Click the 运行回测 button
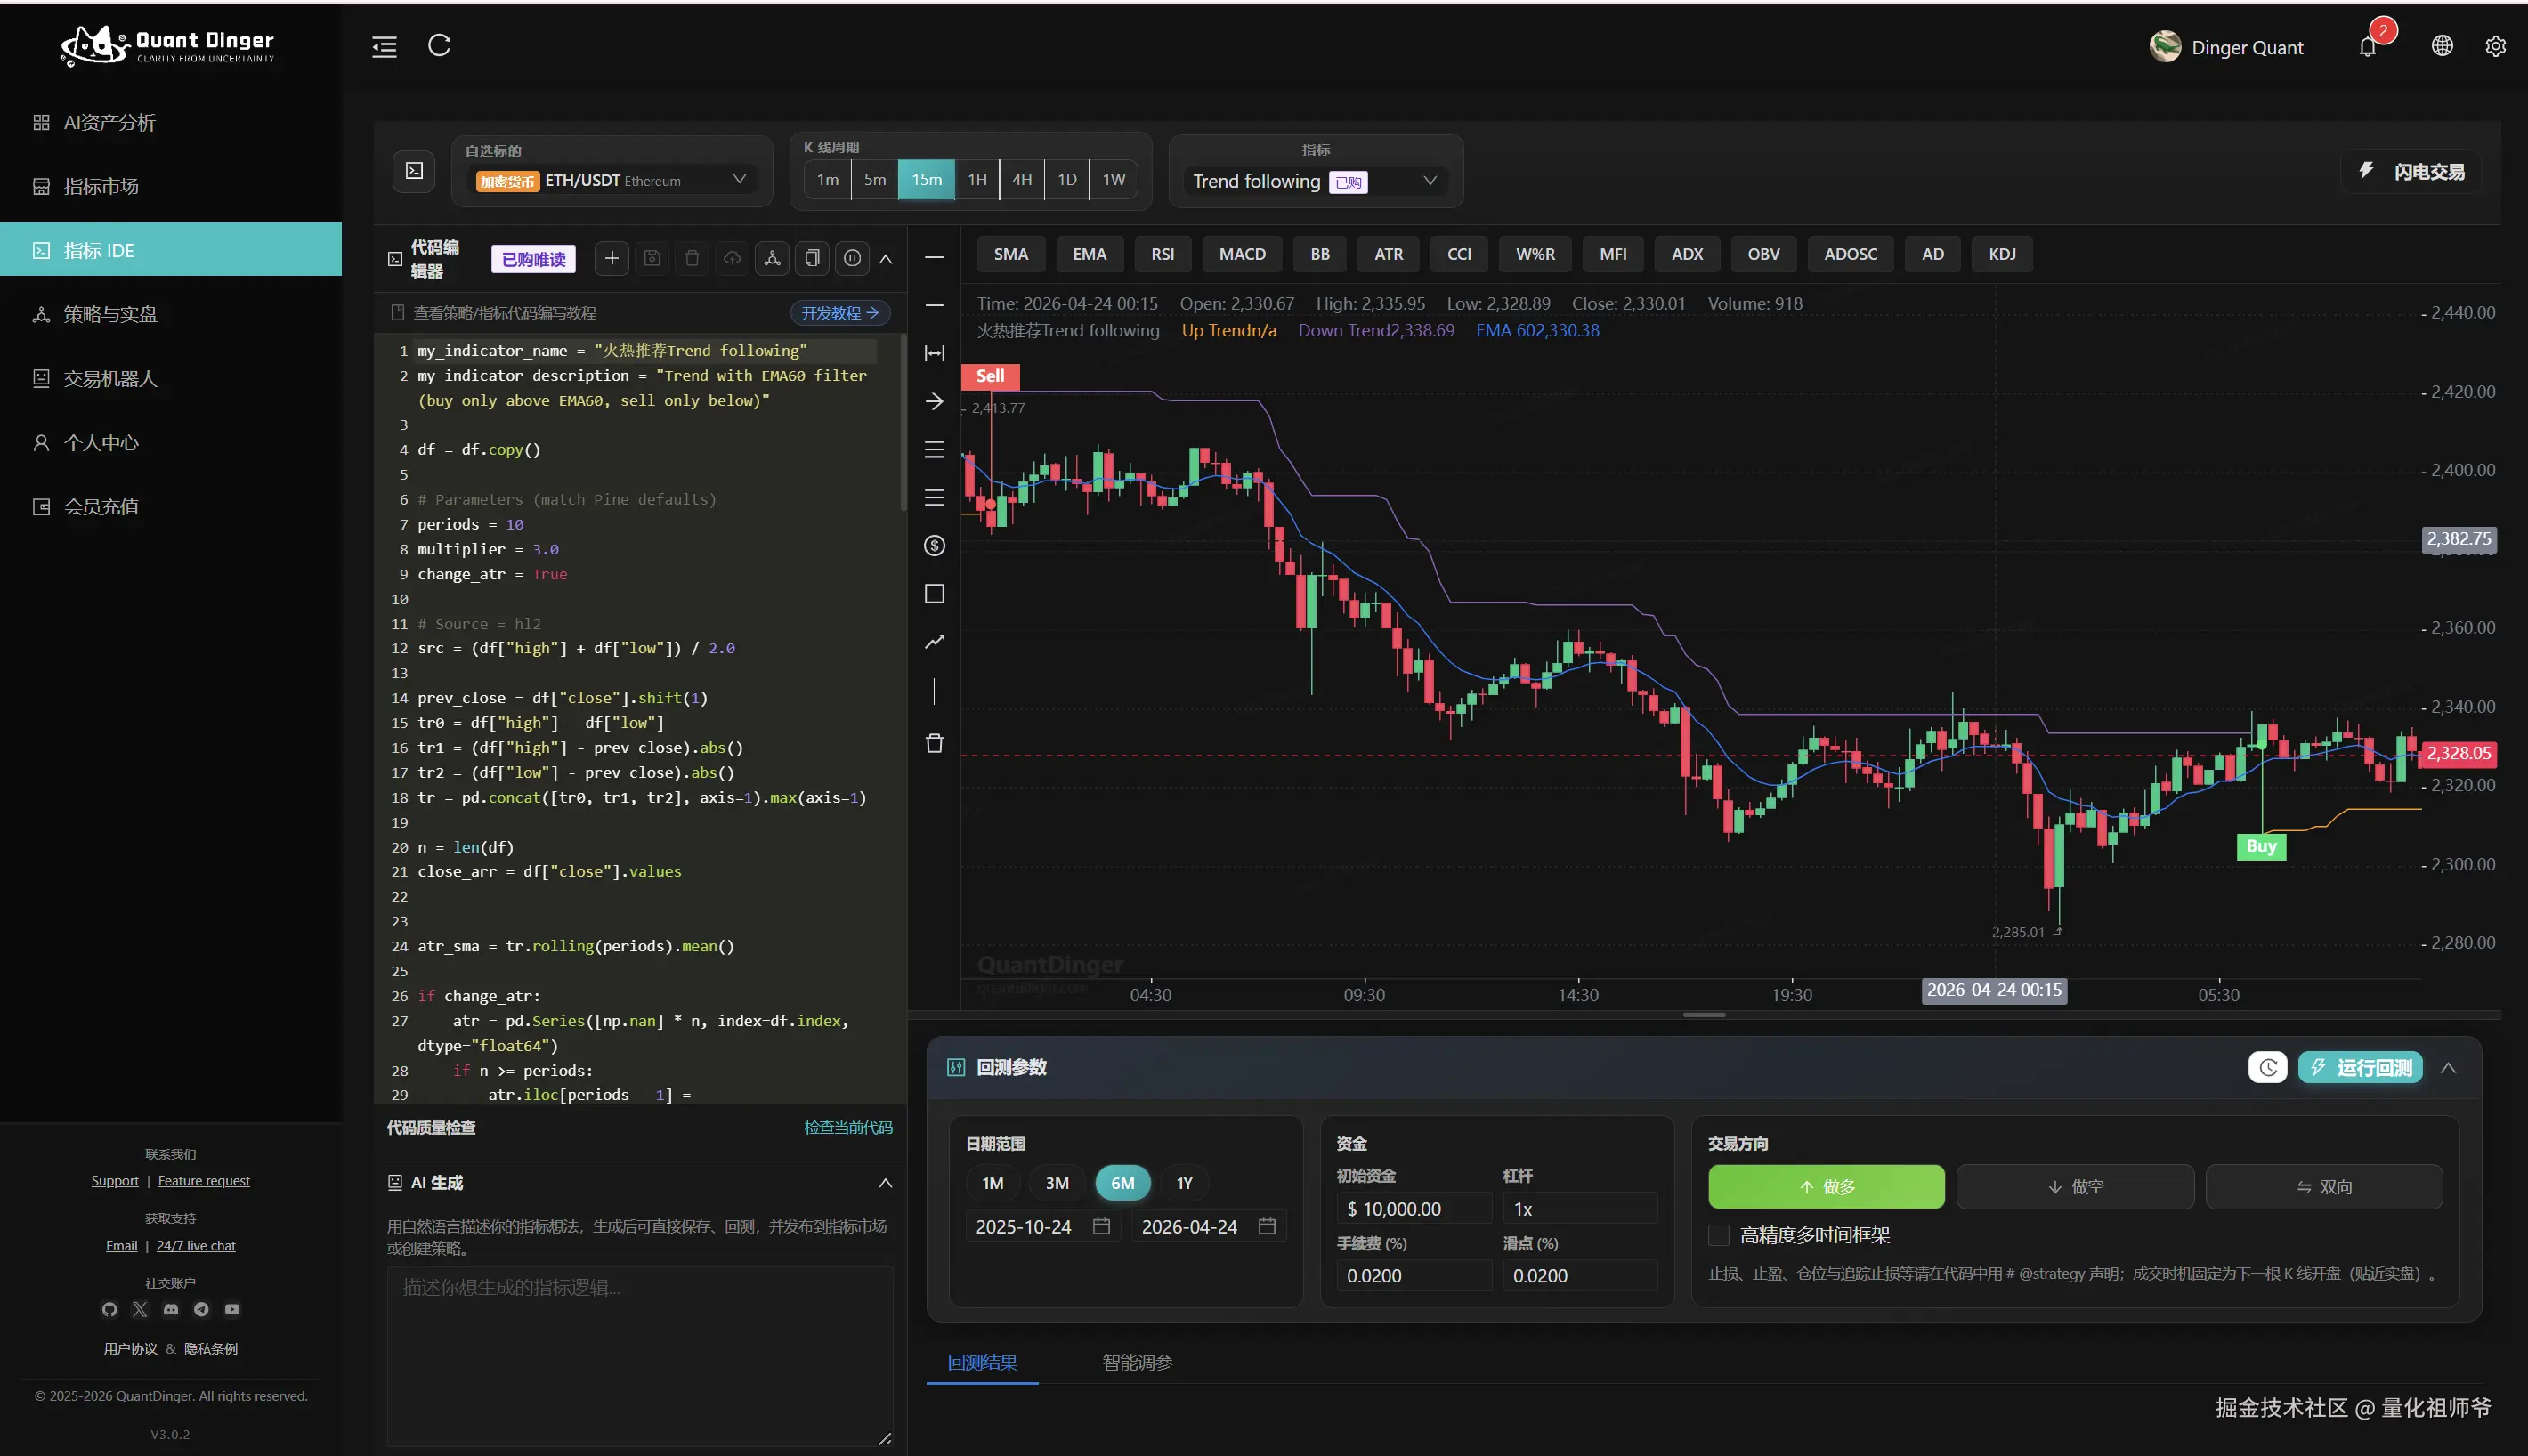 [2361, 1067]
